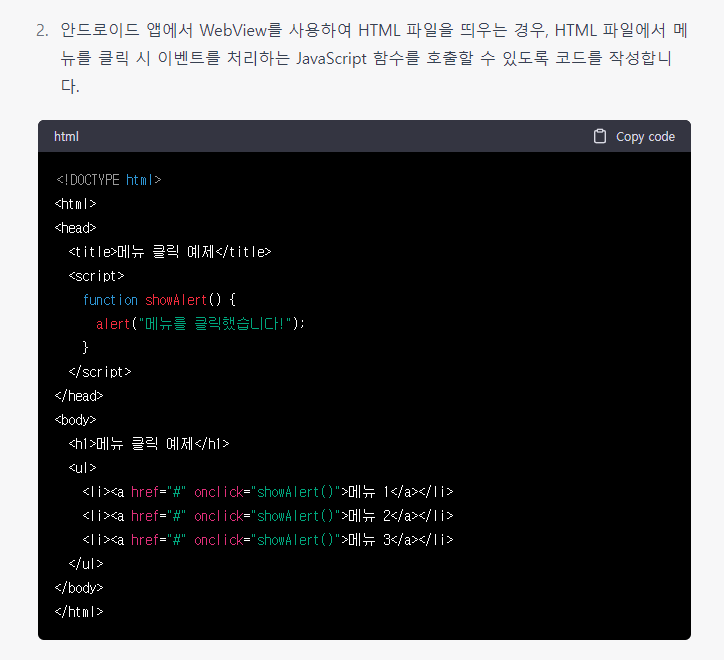Click the step 2 paragraph about WebView
This screenshot has height=660, width=724.
tap(374, 58)
